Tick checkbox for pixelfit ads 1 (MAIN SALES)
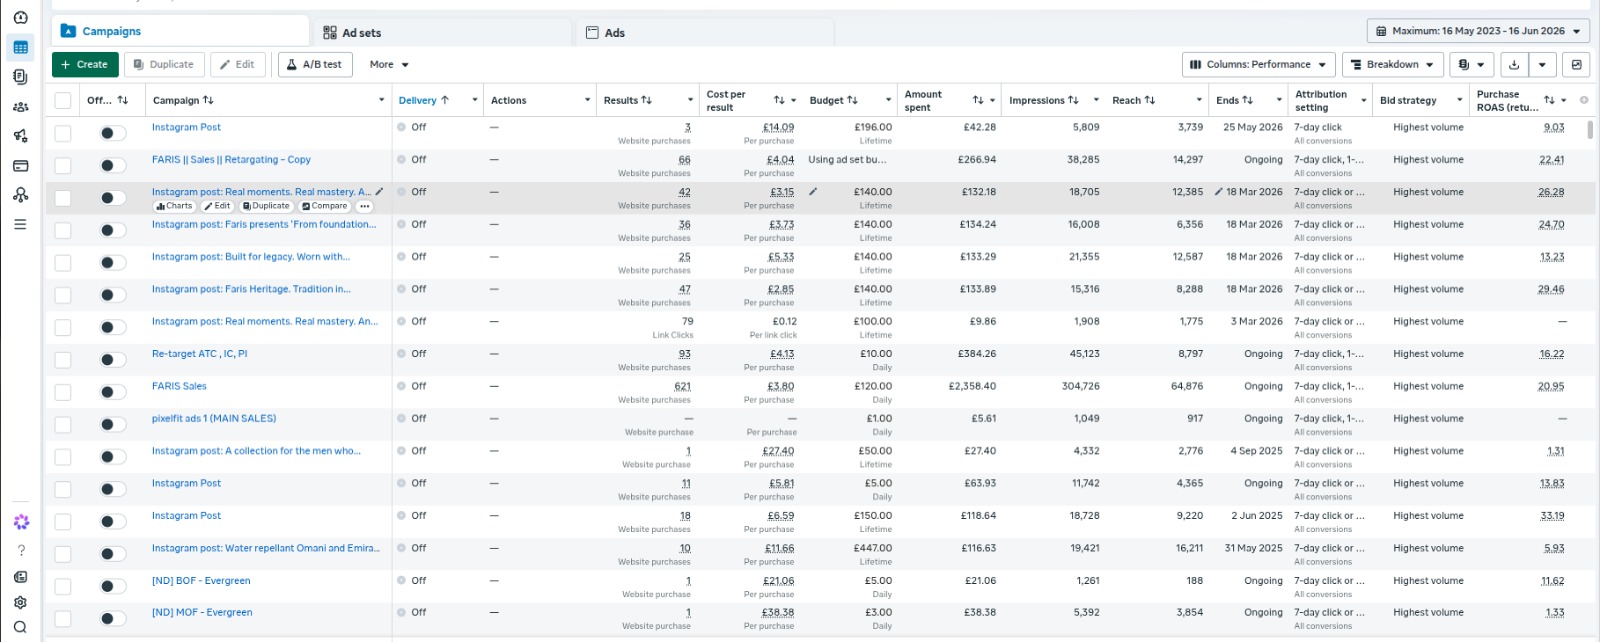 coord(63,424)
